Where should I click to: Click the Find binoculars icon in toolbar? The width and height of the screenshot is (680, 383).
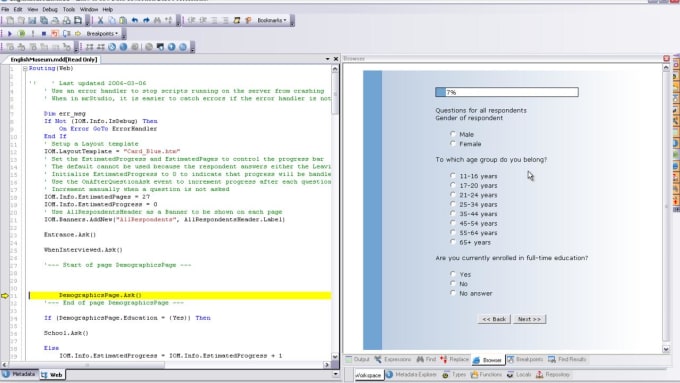pos(157,20)
